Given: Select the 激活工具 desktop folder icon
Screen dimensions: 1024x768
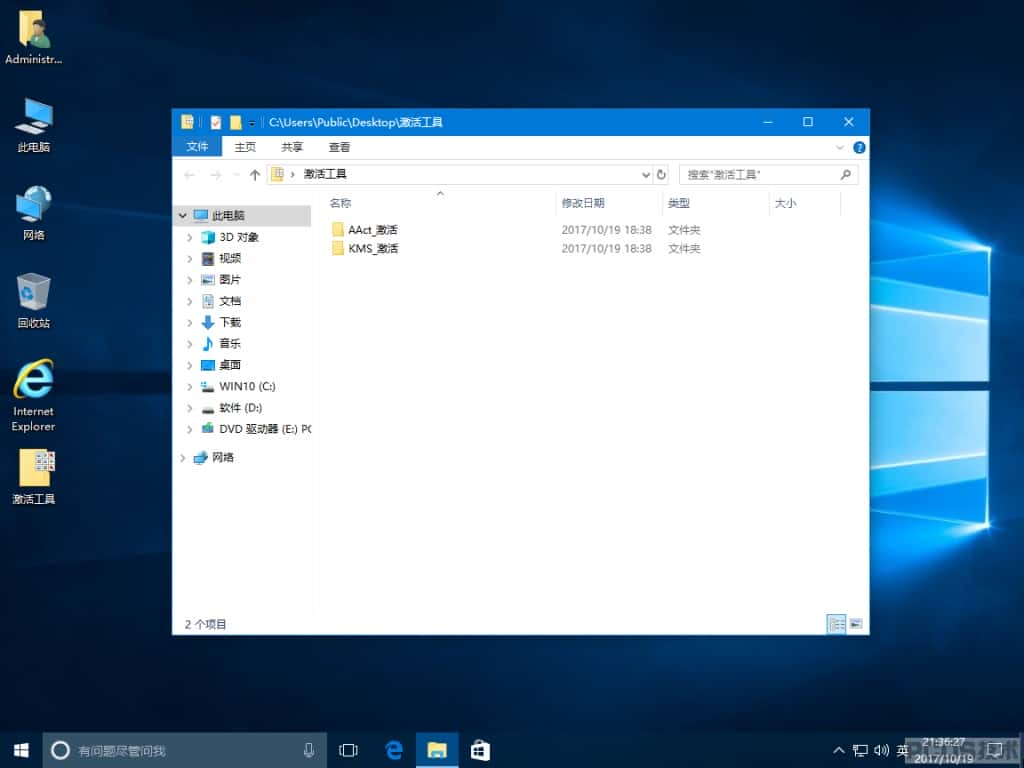Looking at the screenshot, I should pos(34,477).
